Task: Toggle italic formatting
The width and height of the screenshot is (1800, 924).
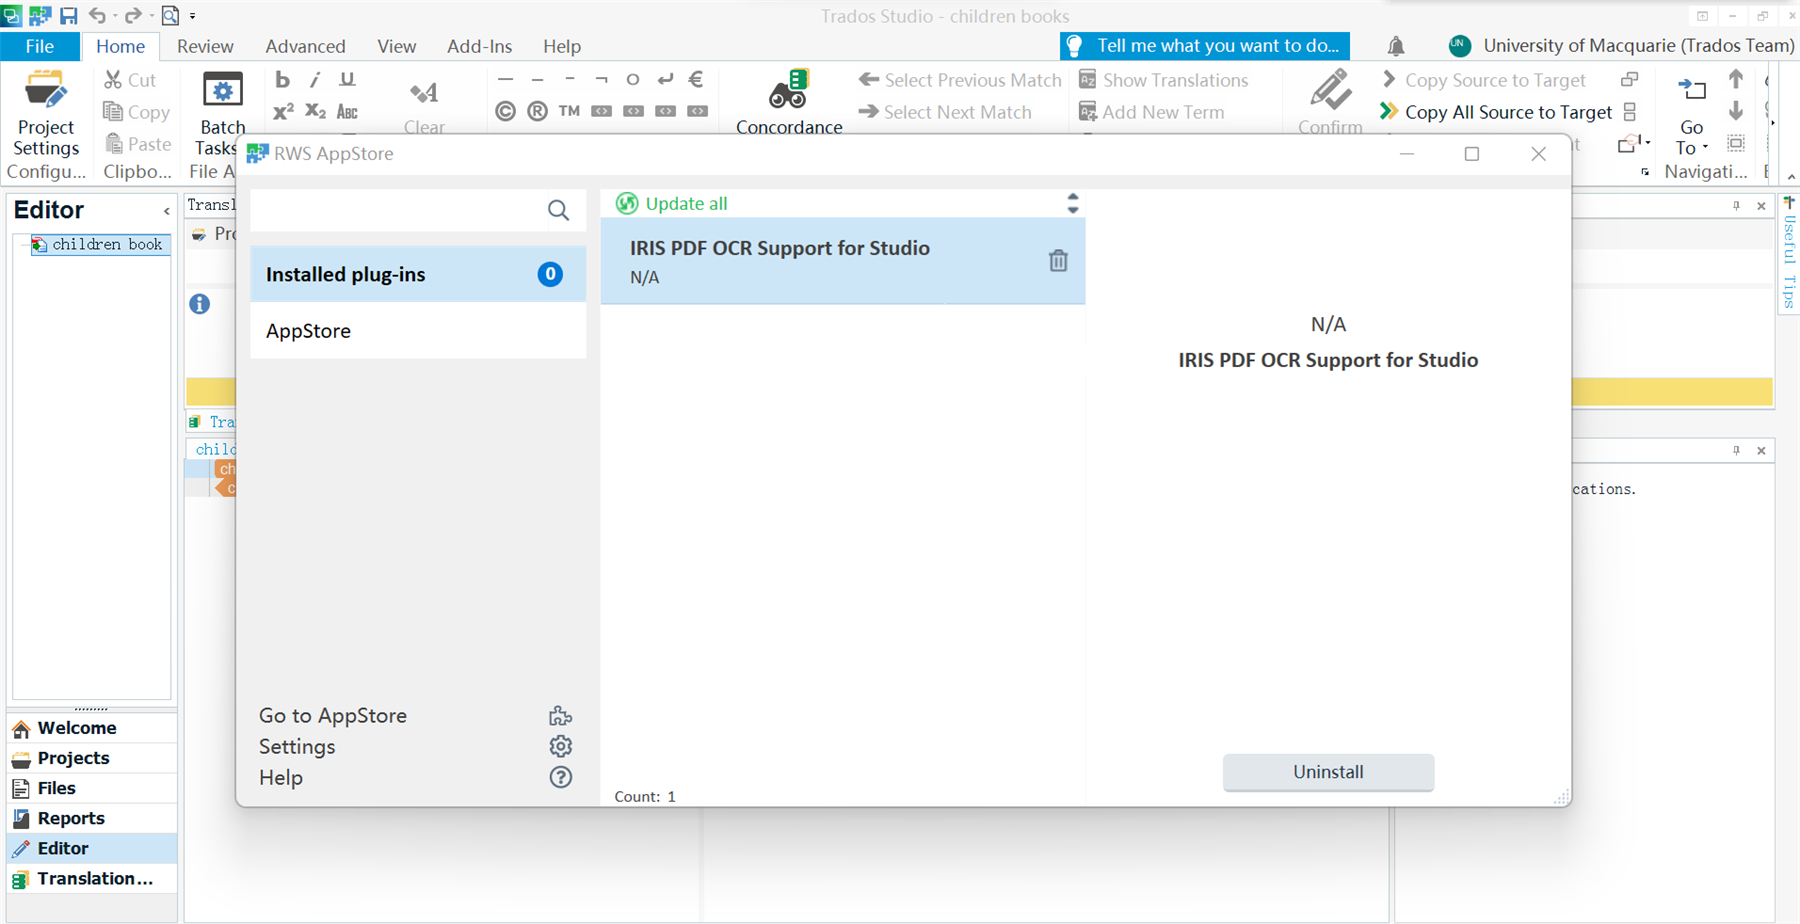Action: pos(315,80)
